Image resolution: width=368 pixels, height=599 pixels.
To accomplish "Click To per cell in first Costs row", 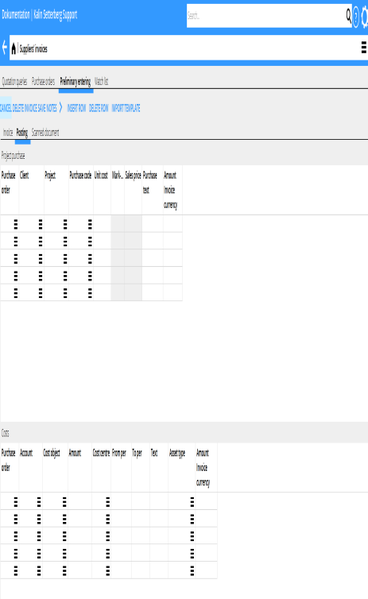I will click(140, 502).
